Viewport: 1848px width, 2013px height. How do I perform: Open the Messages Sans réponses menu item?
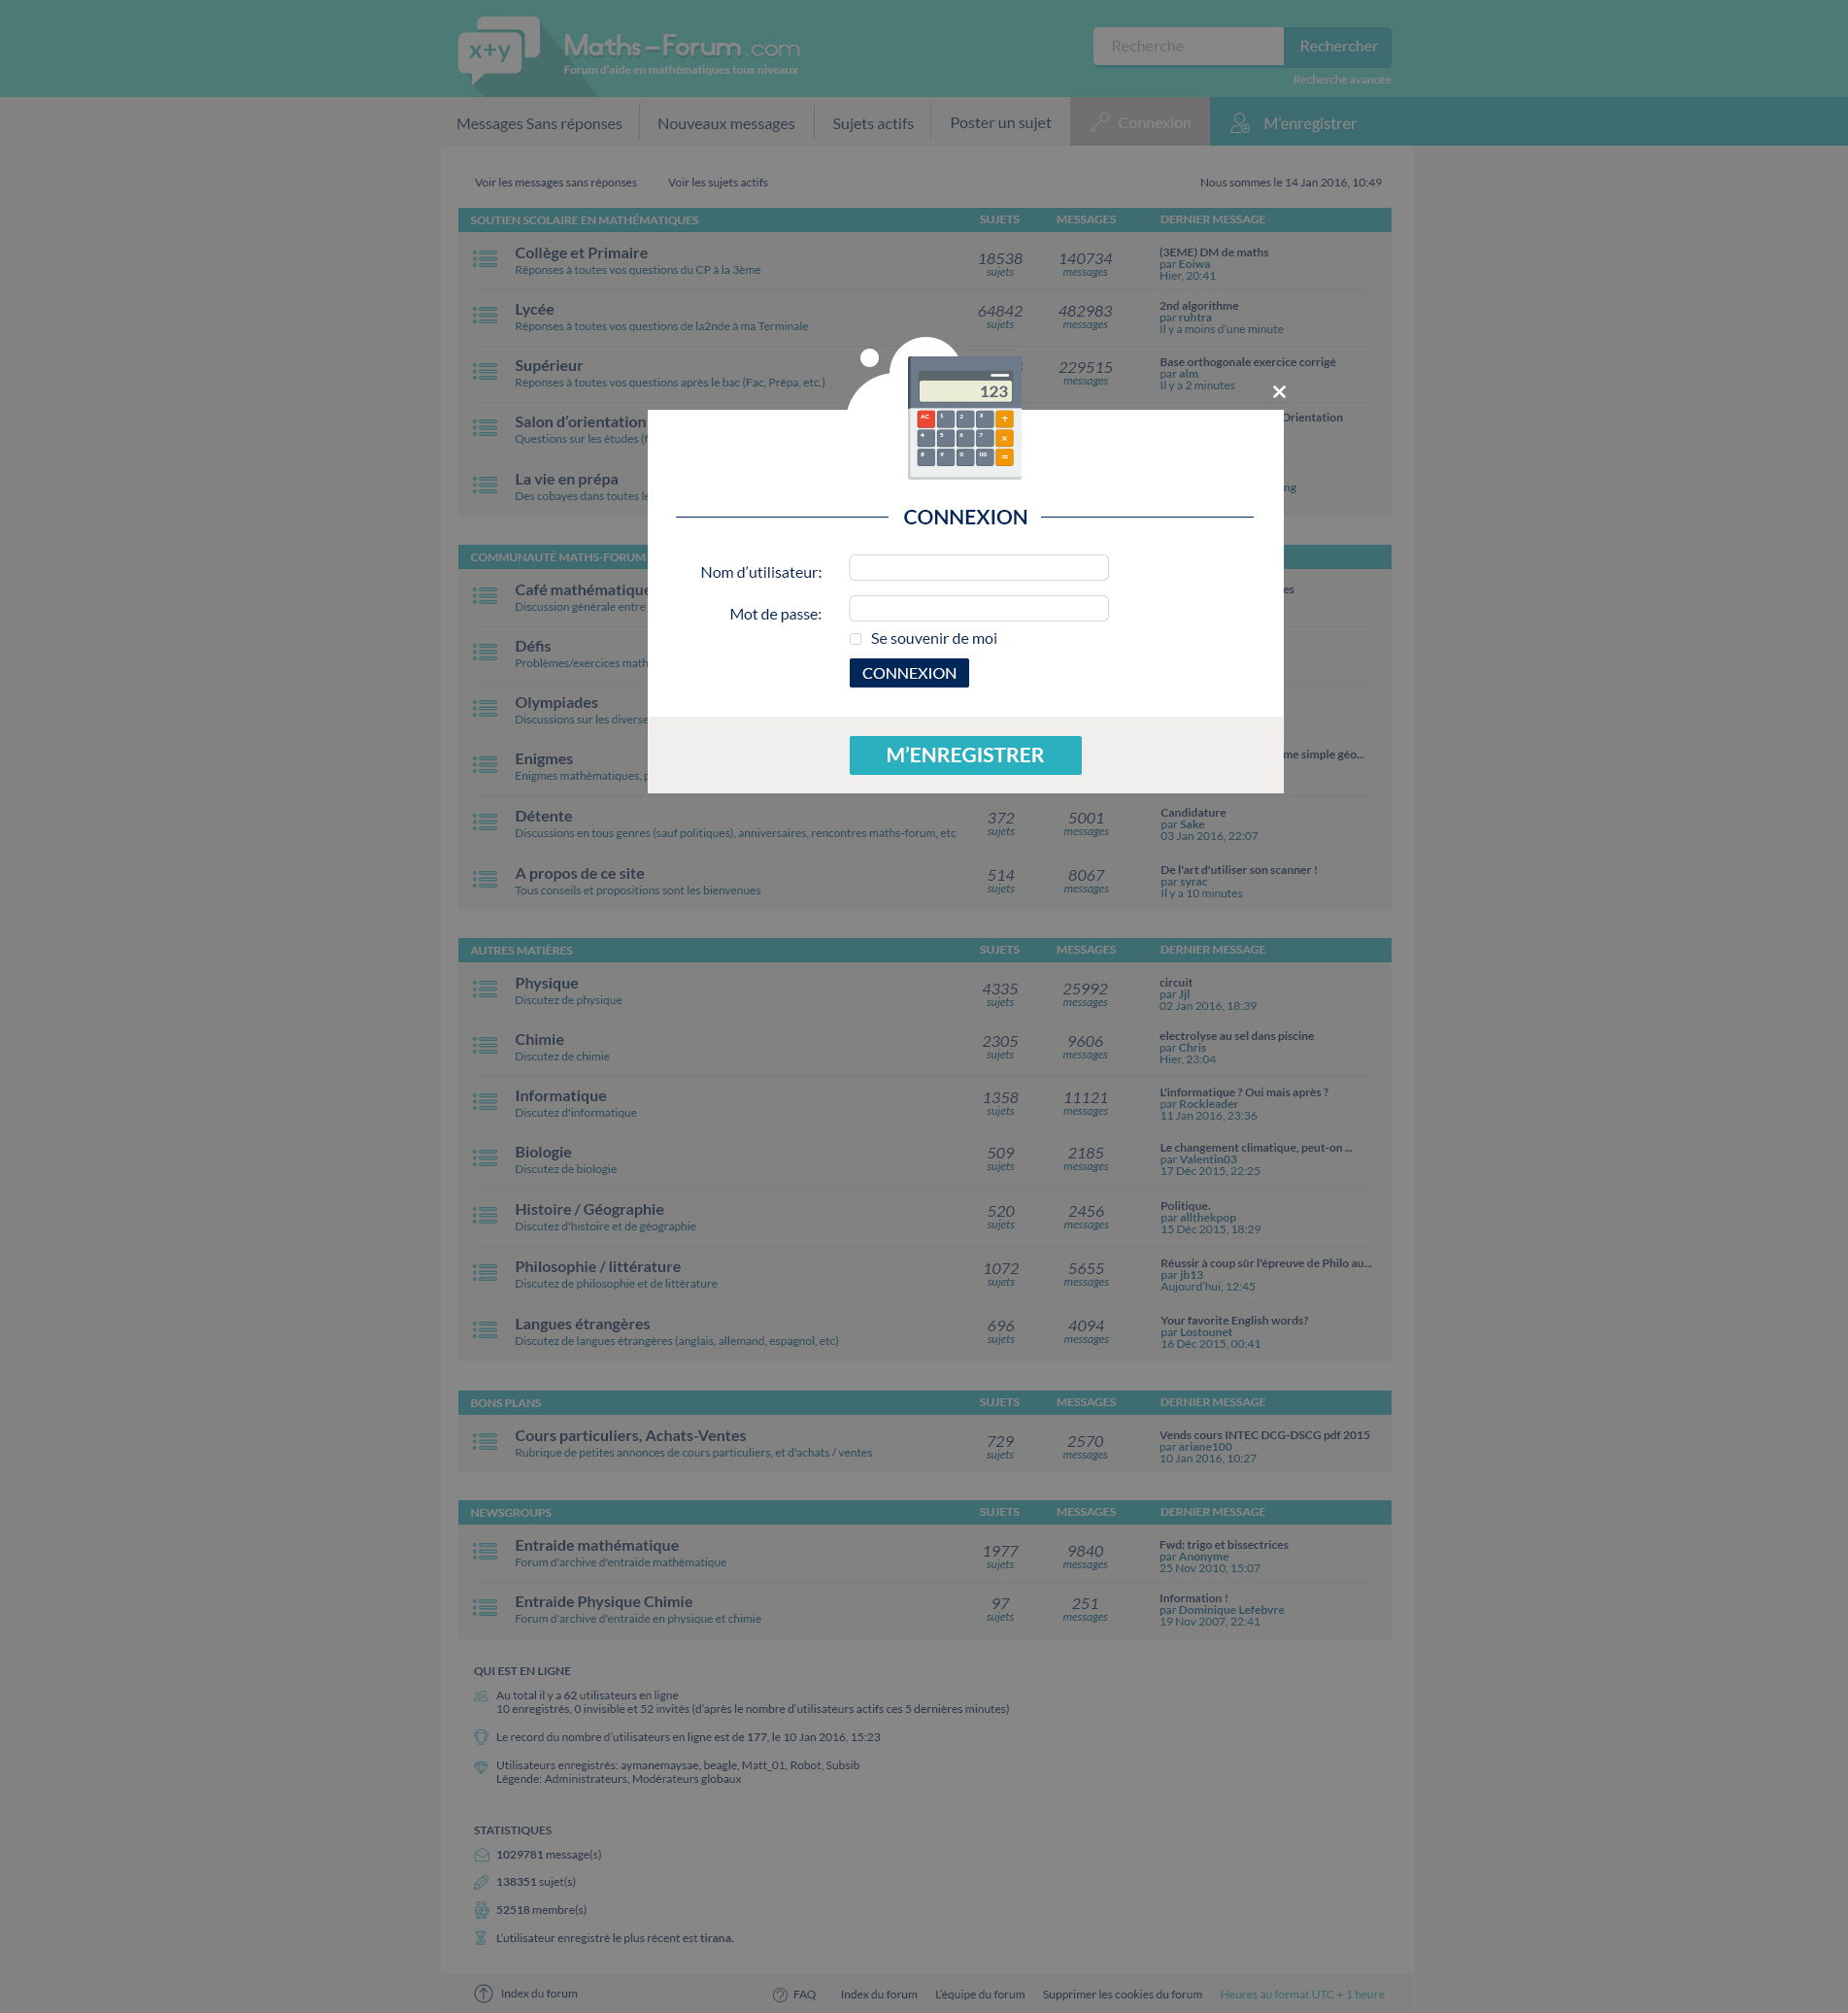[539, 124]
